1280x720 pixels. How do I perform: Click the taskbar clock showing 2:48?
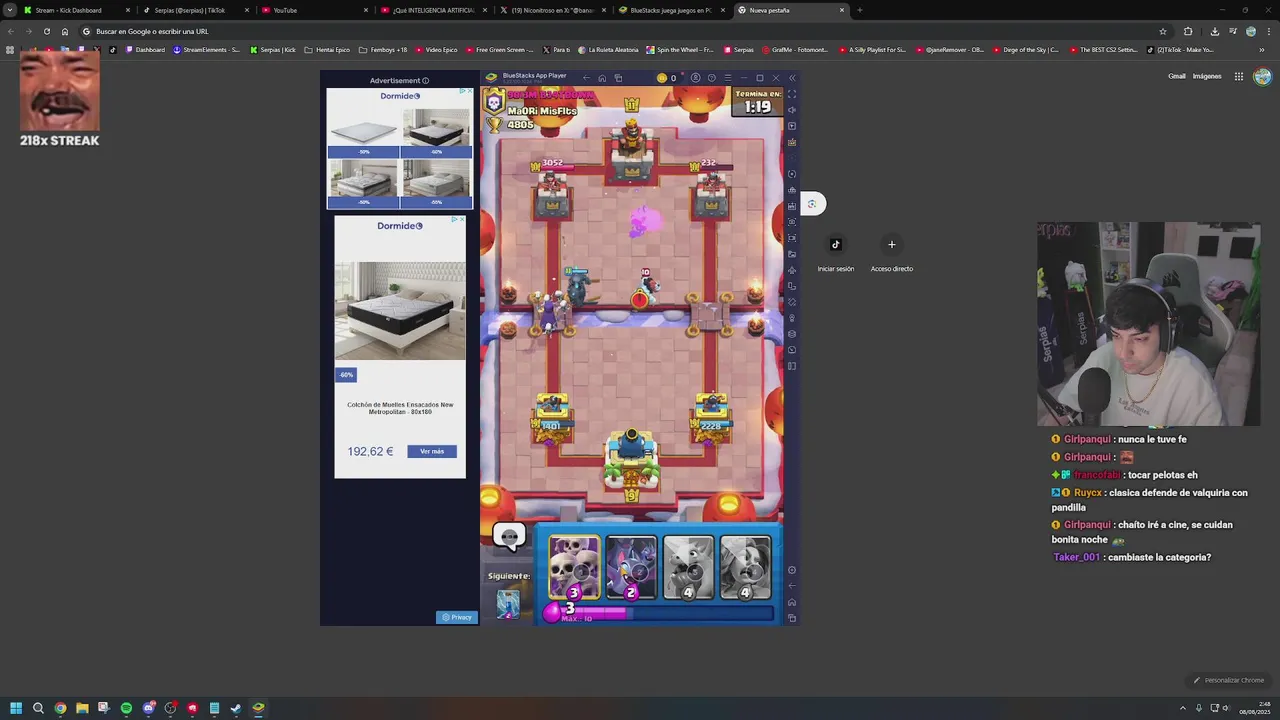pyautogui.click(x=1256, y=708)
